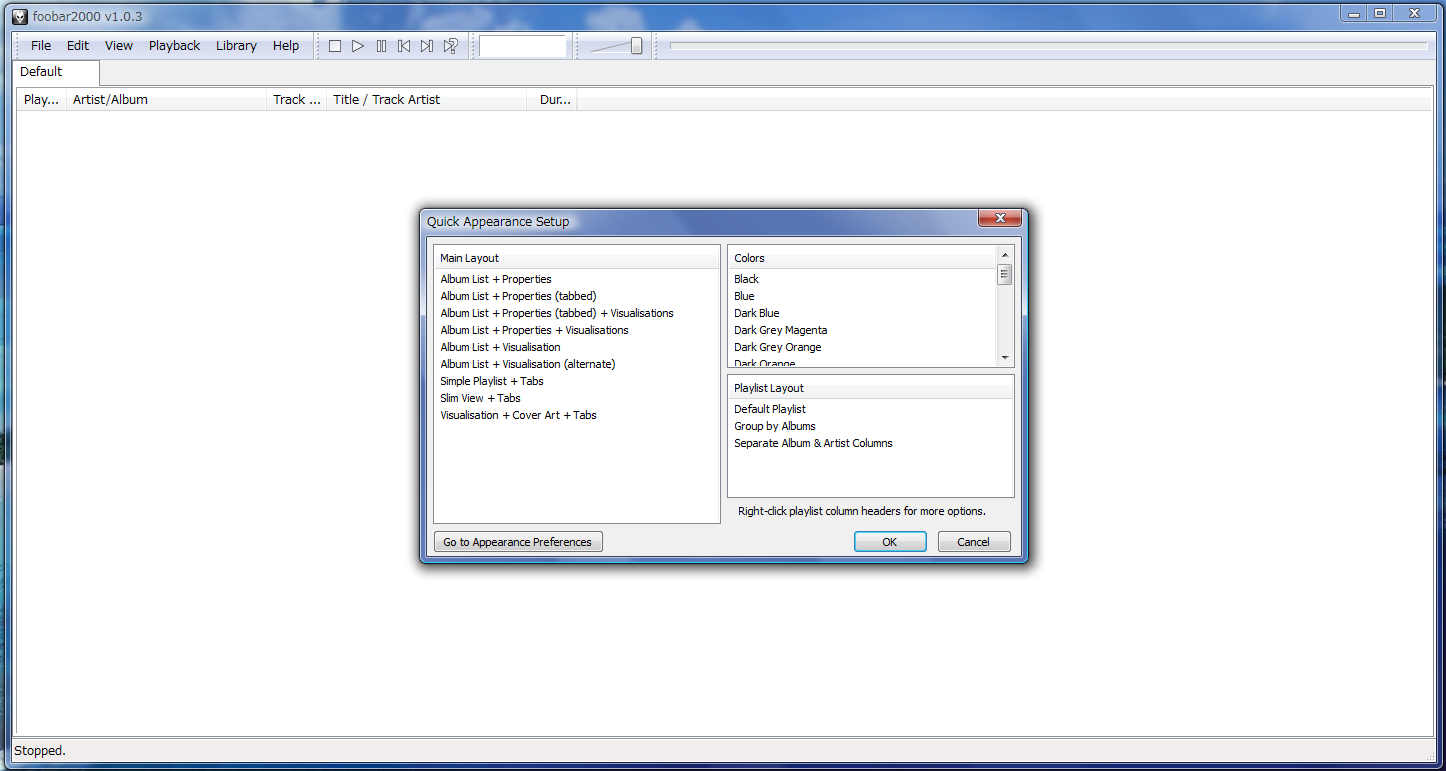Select Dark Grey Magenta colors
Viewport: 1446px width, 771px height.
781,330
